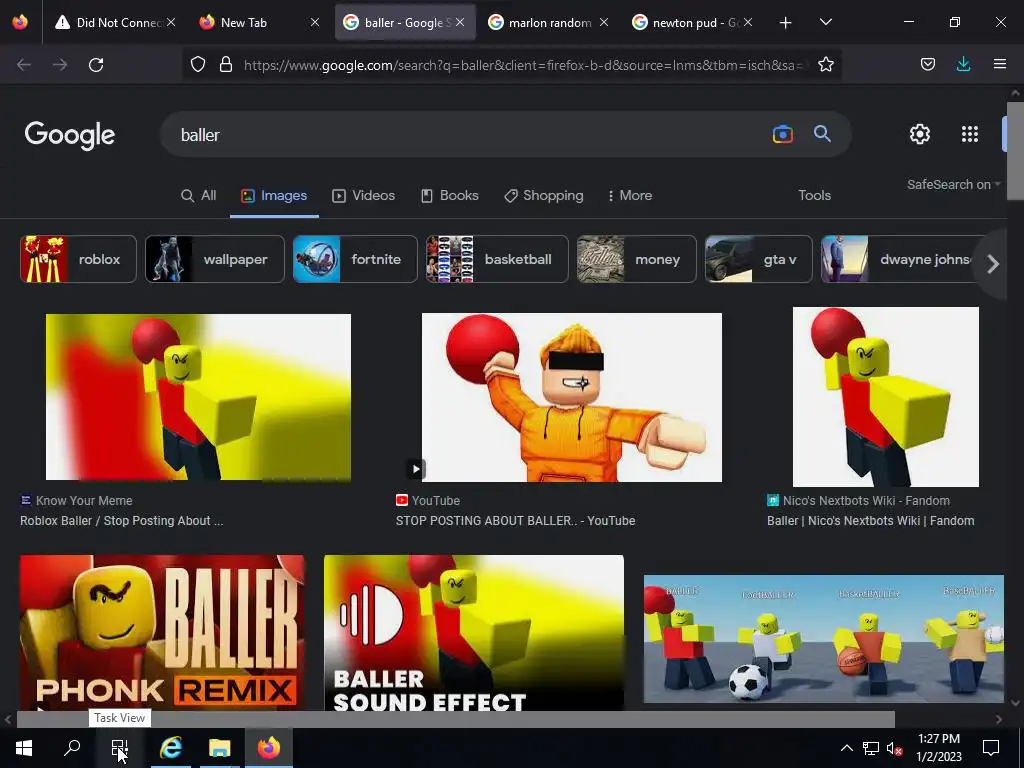This screenshot has width=1024, height=768.
Task: Click the magnifier search button
Action: 822,134
